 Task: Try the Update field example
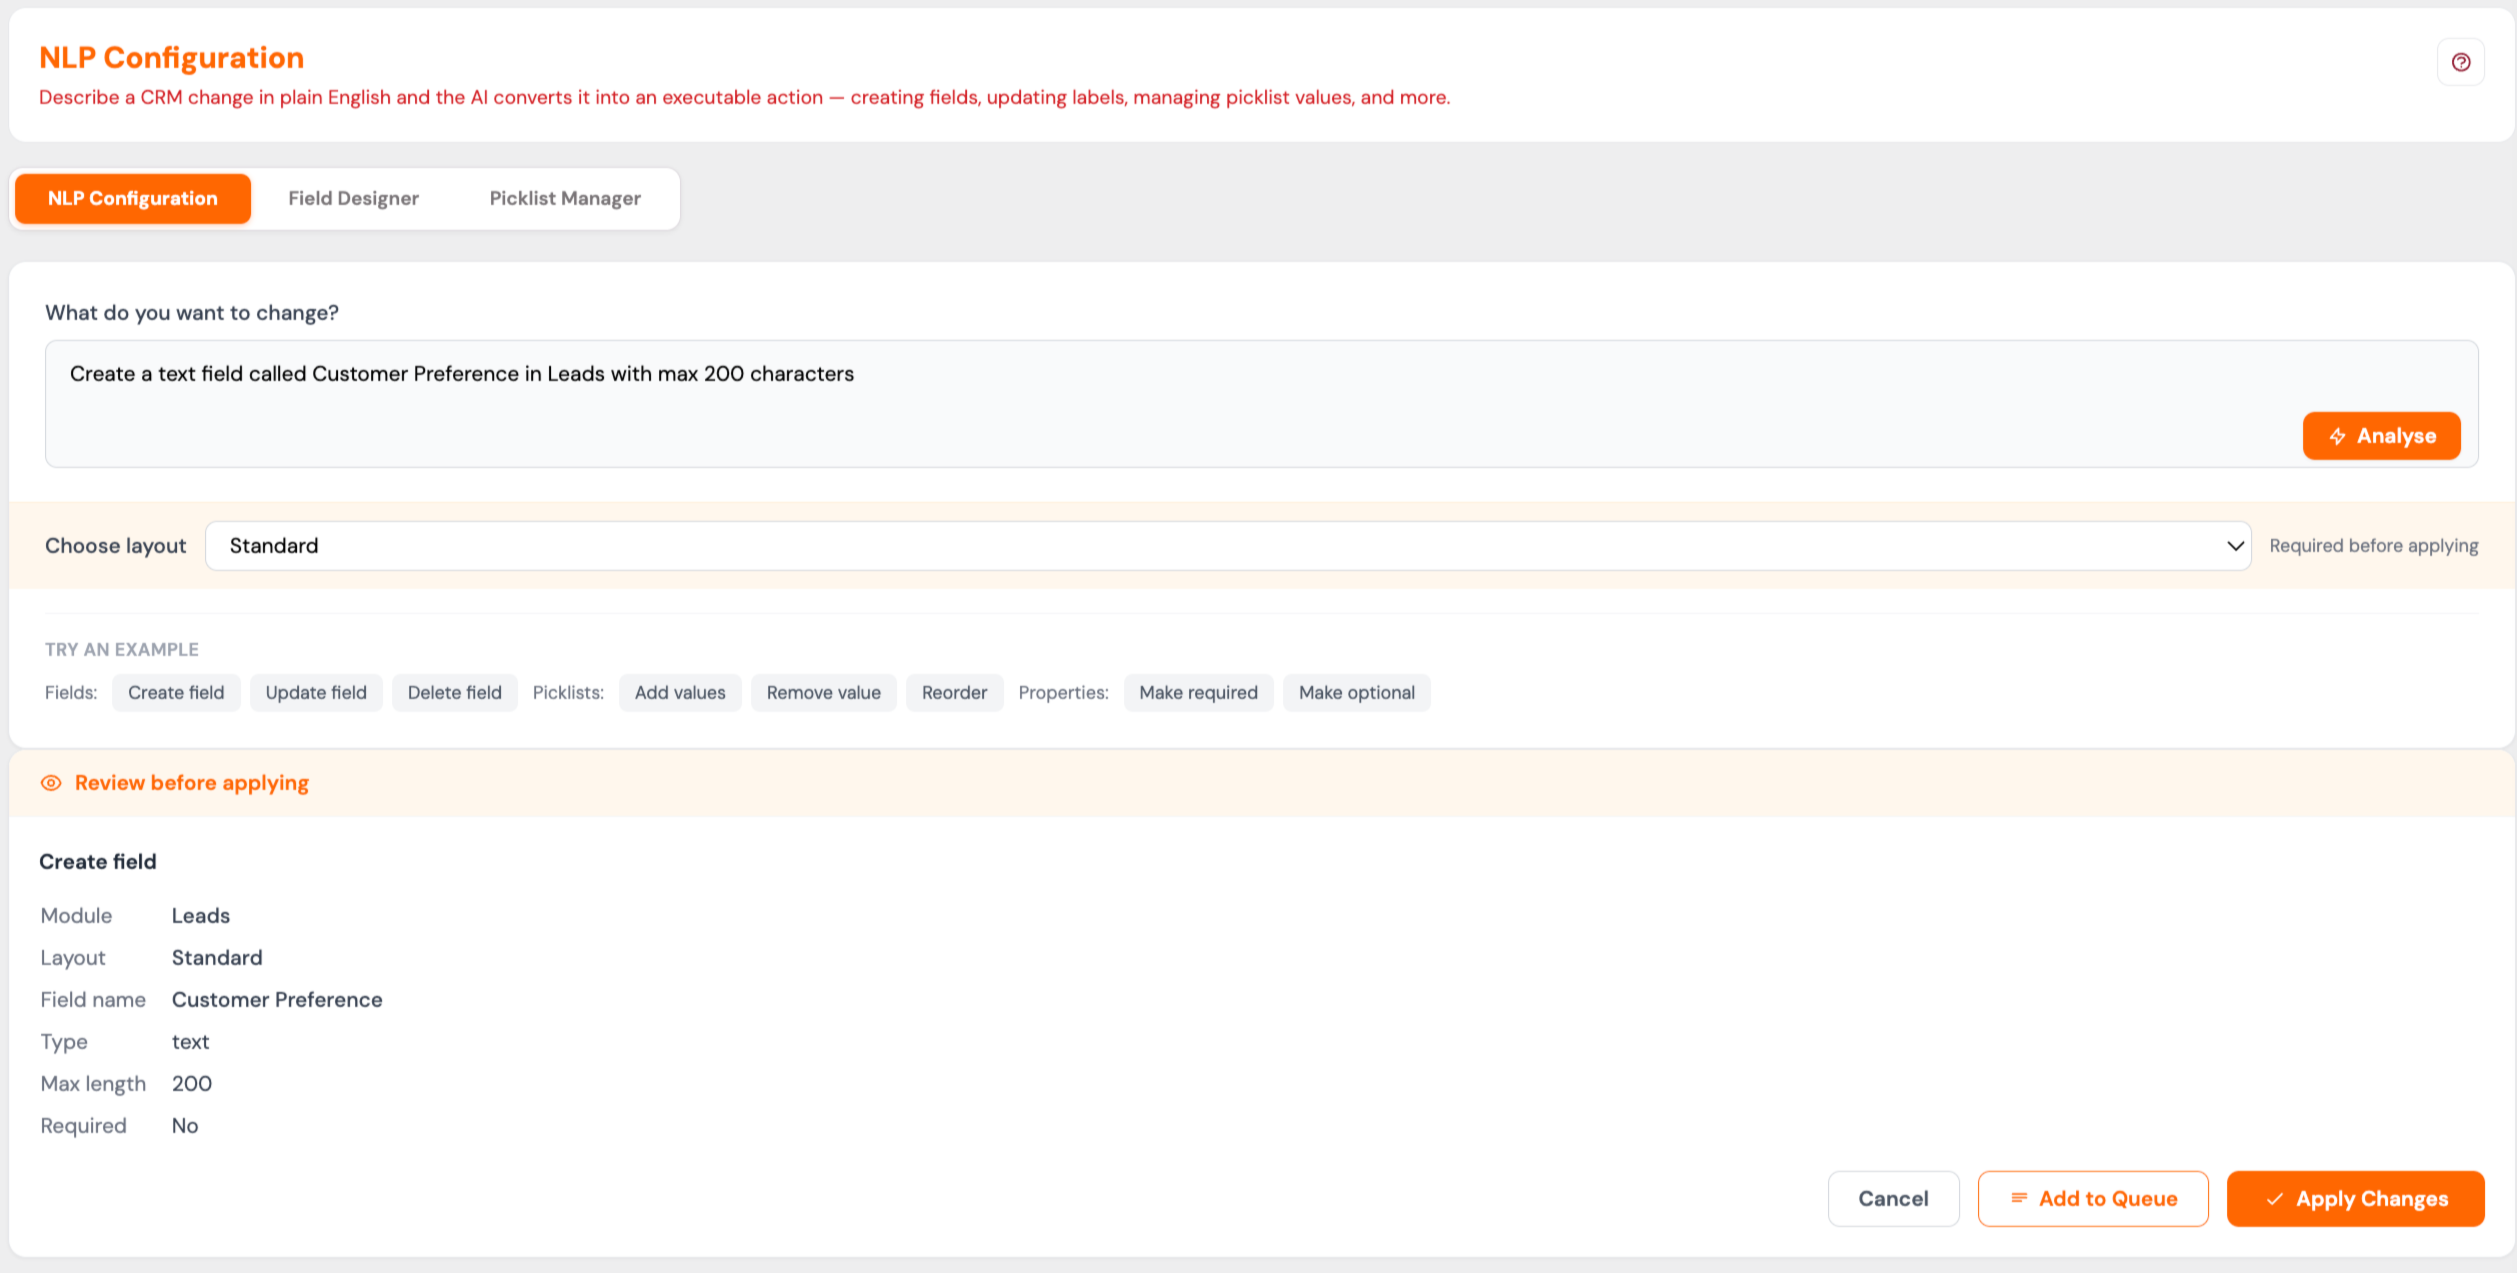point(316,692)
